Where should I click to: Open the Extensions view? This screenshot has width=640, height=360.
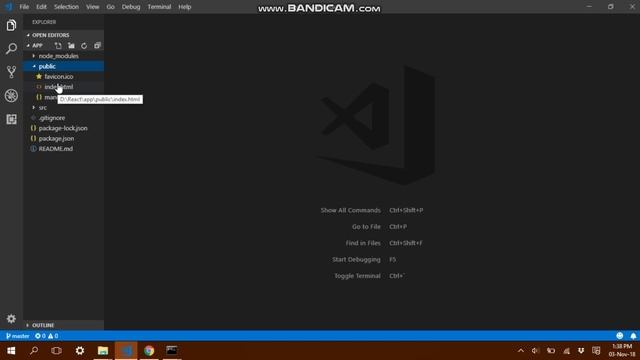tap(11, 119)
